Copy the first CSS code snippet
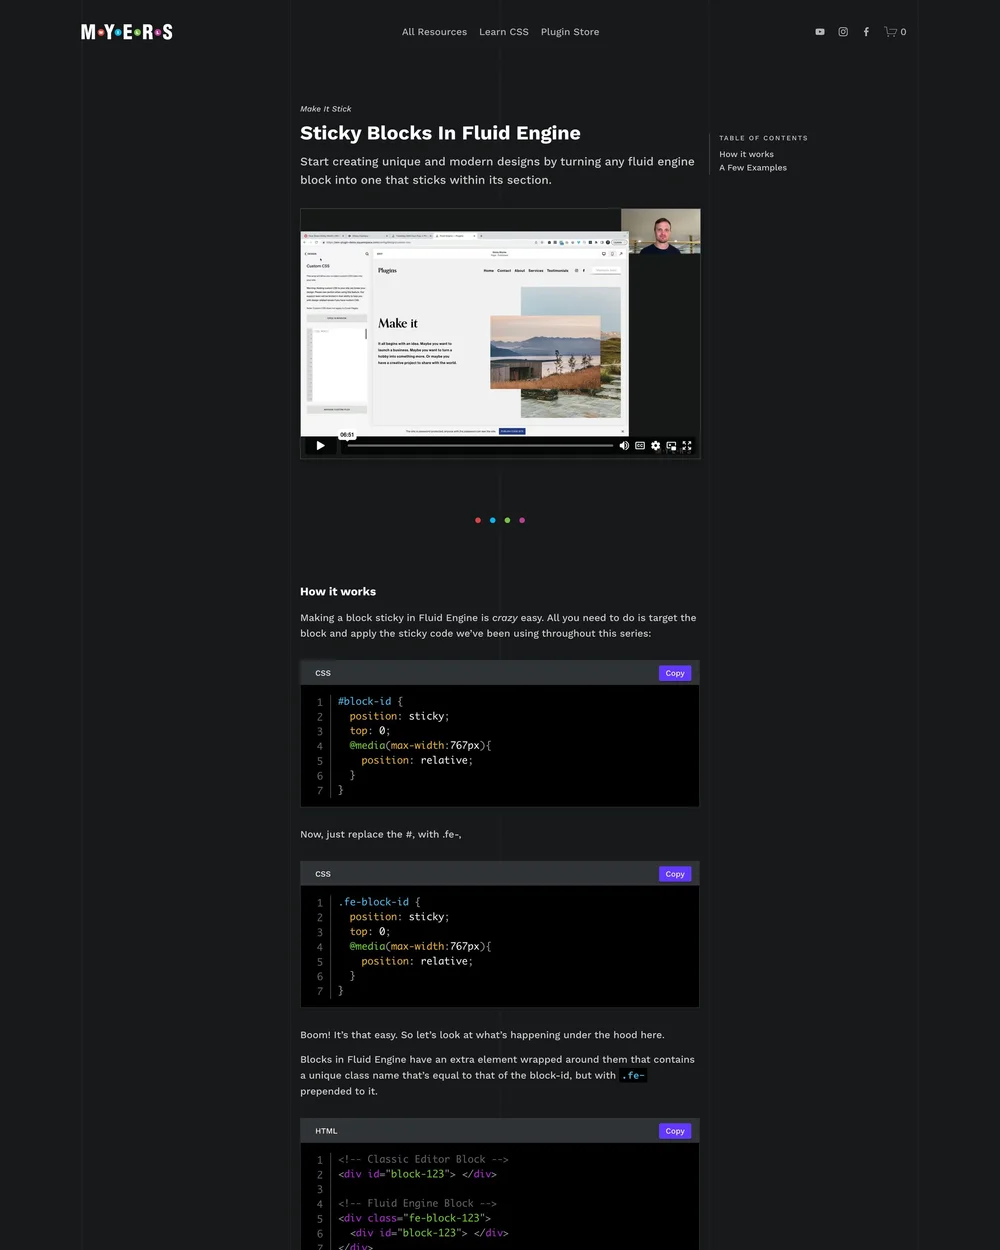 pos(674,672)
